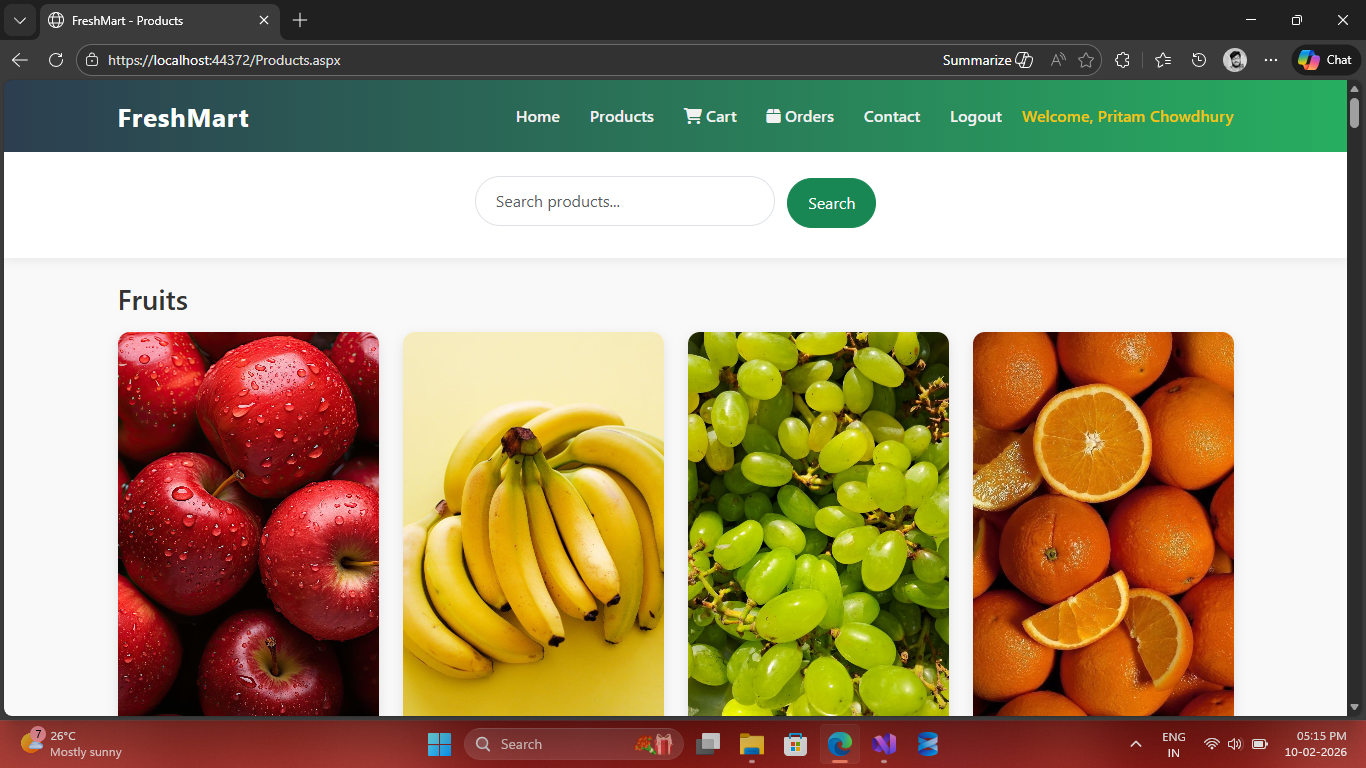Click the page vertical scrollbar
The height and width of the screenshot is (768, 1366).
[1355, 400]
